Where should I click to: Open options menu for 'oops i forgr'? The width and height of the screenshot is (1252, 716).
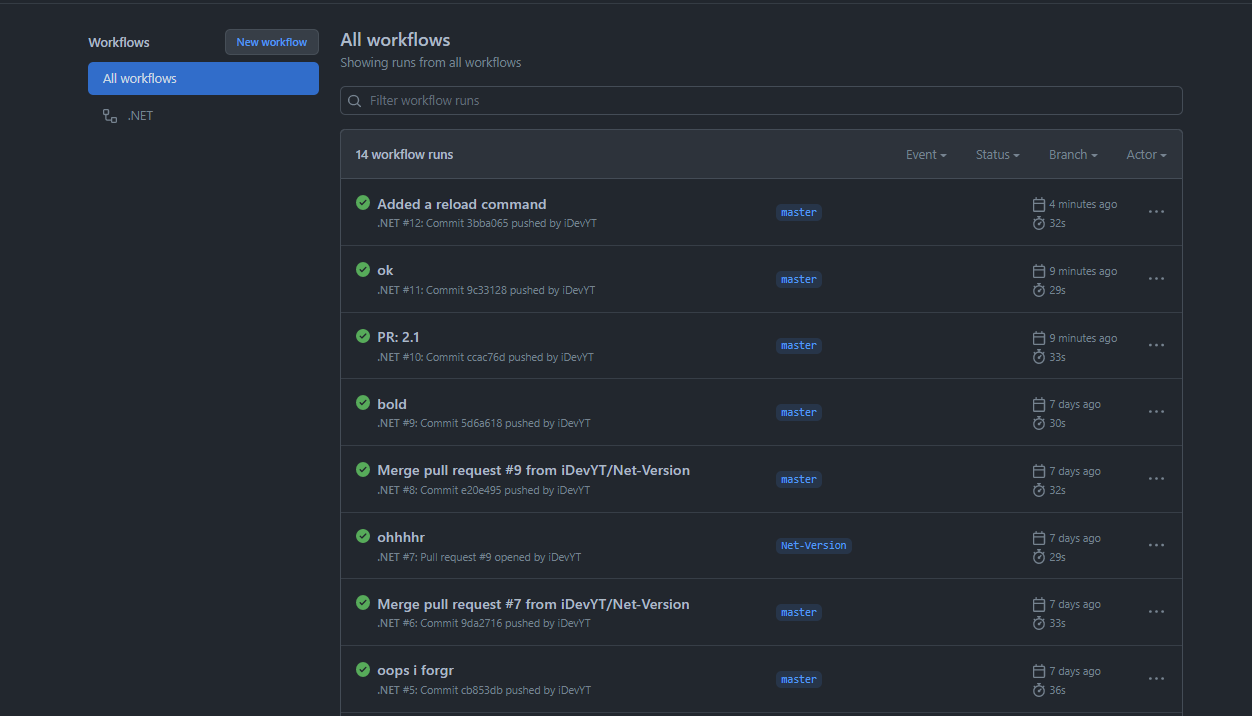(1156, 679)
